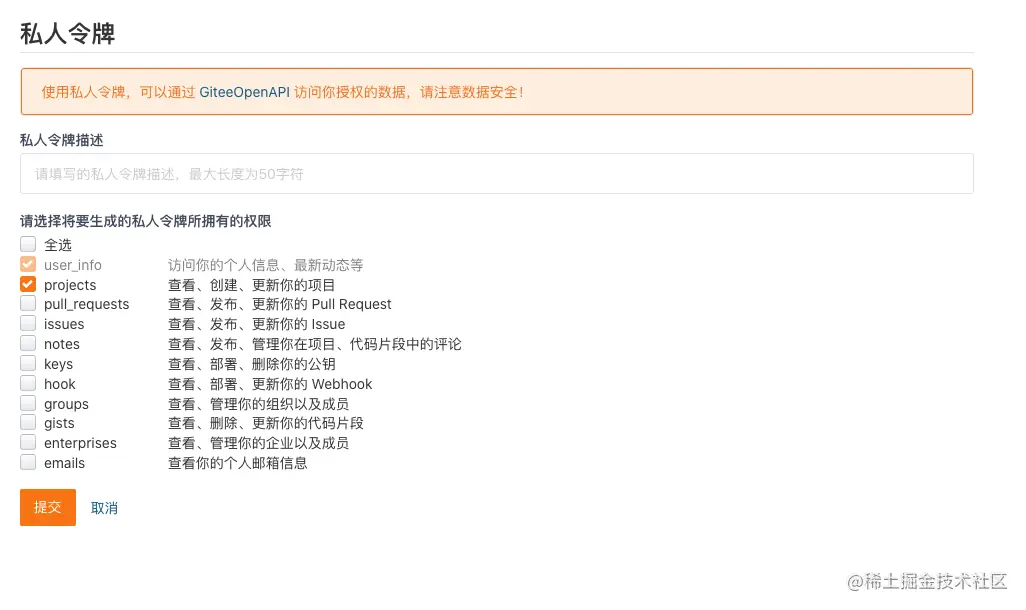1026x610 pixels.
Task: Check the hook permission
Action: (x=27, y=384)
